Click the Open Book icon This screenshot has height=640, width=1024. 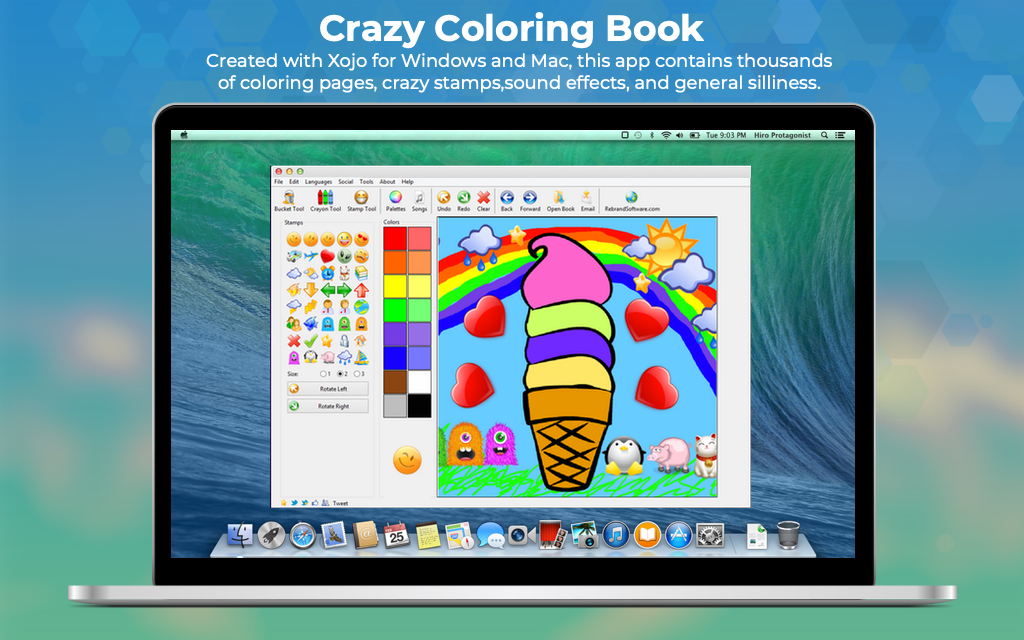coord(560,199)
